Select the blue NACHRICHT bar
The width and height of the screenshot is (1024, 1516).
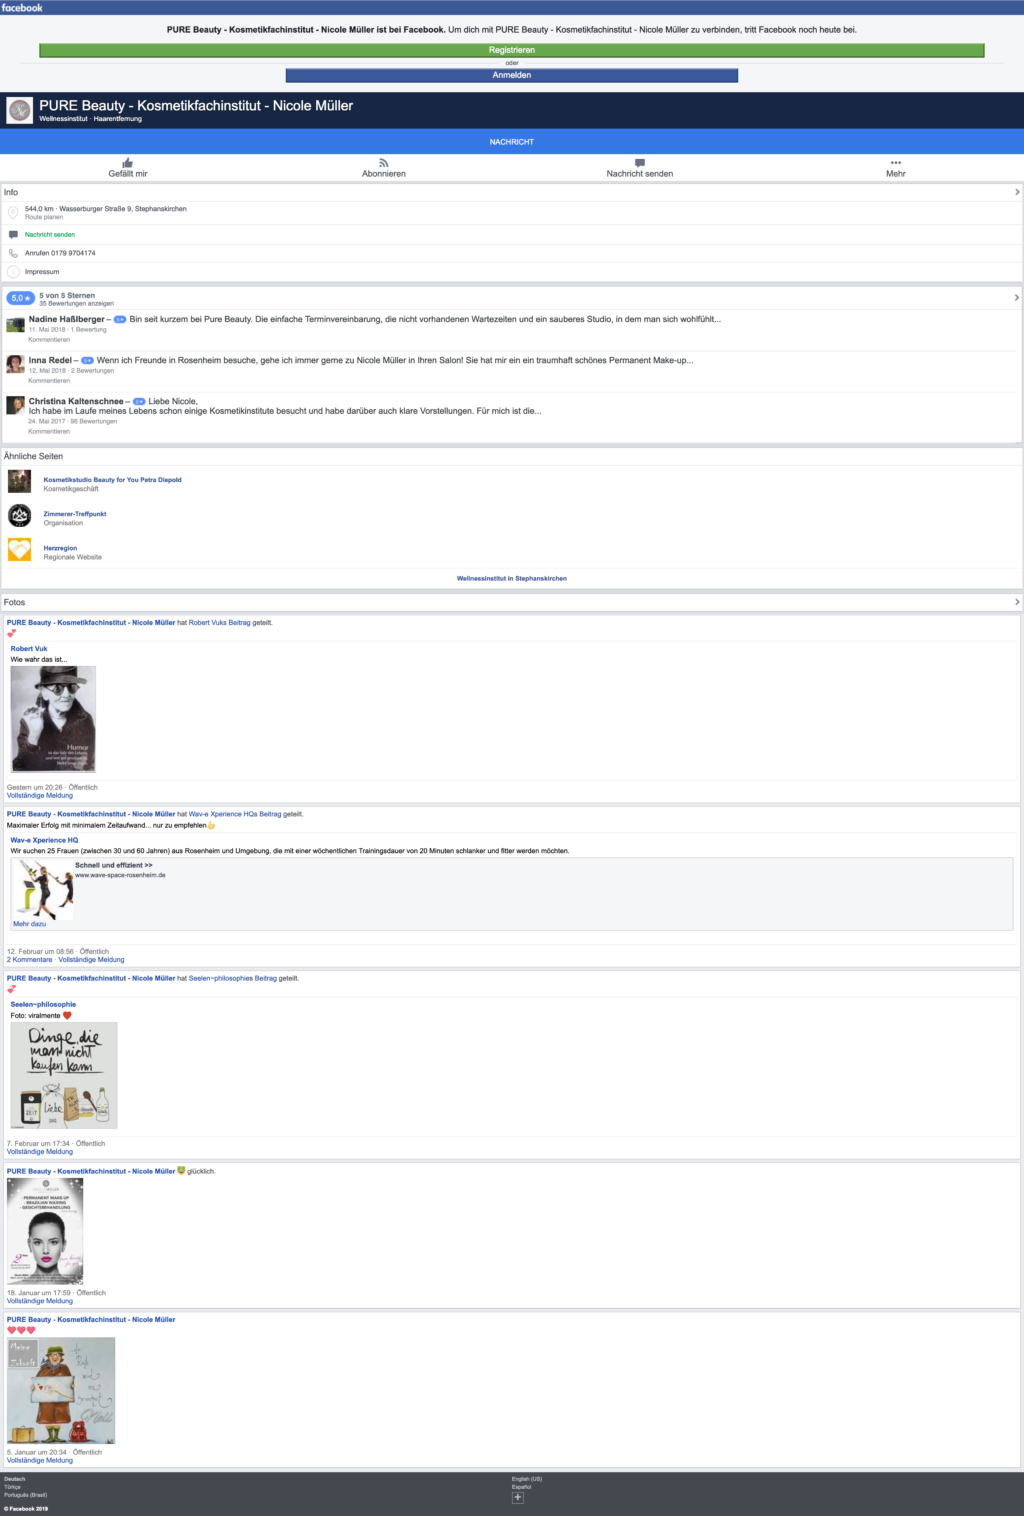[512, 142]
